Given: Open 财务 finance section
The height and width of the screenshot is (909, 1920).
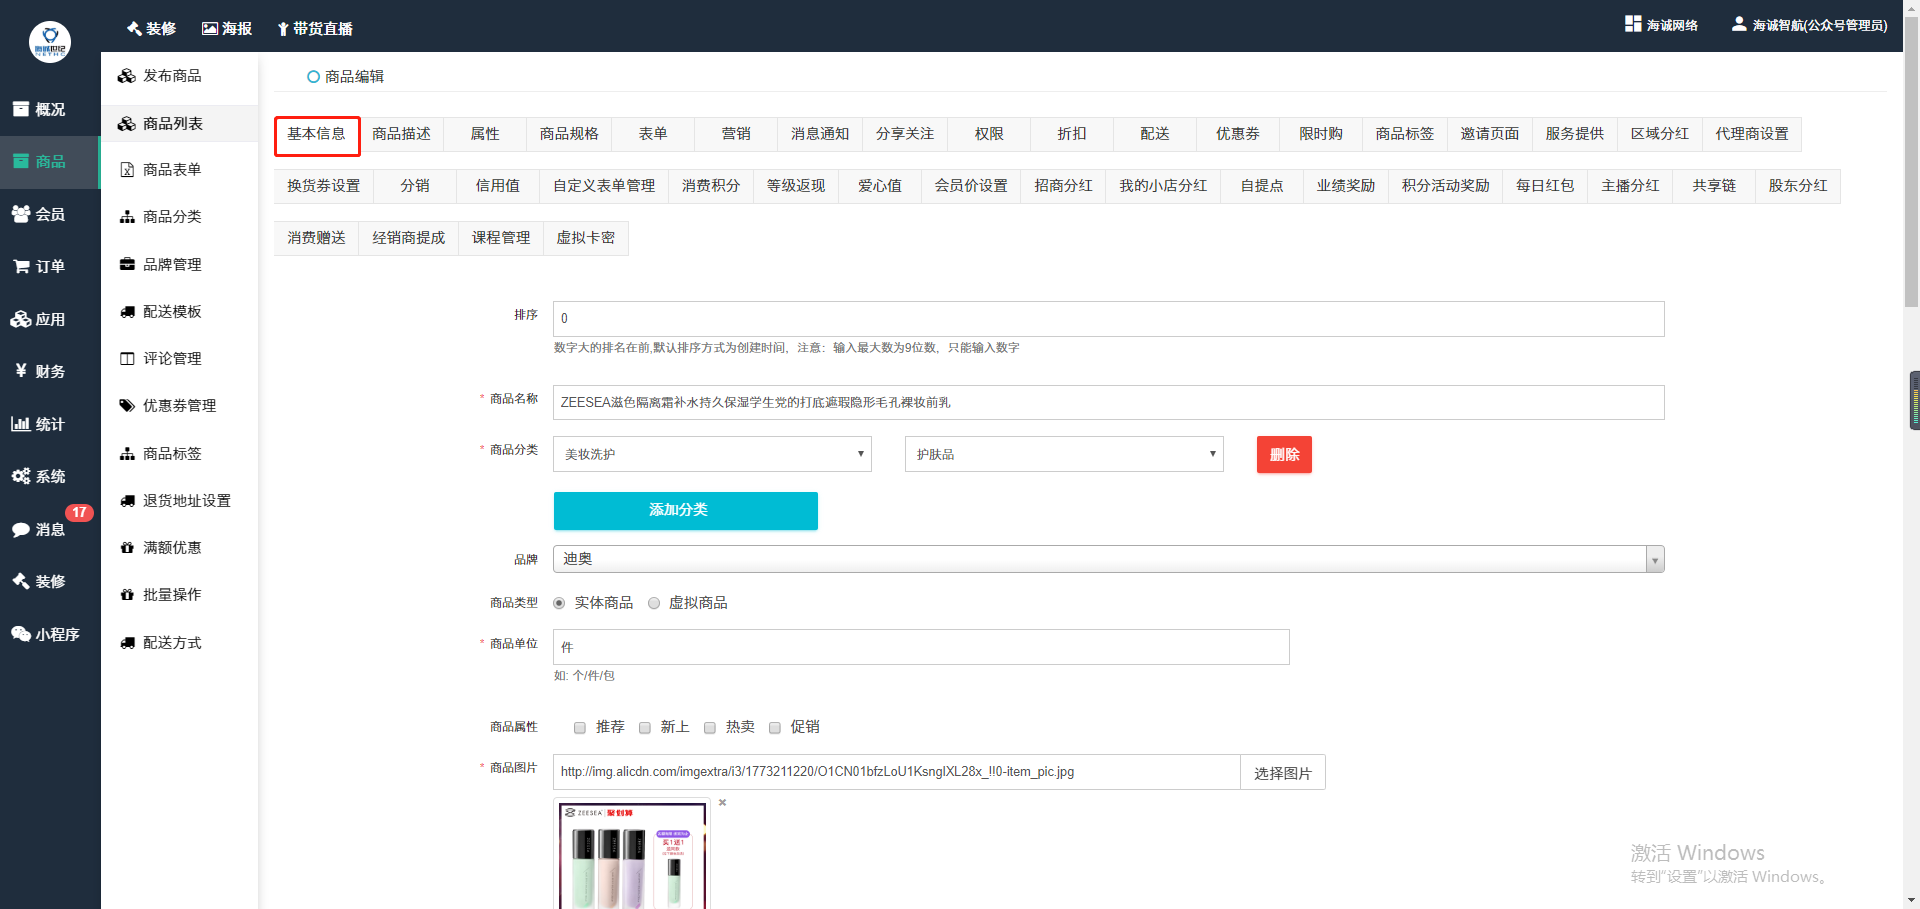Looking at the screenshot, I should [x=50, y=371].
